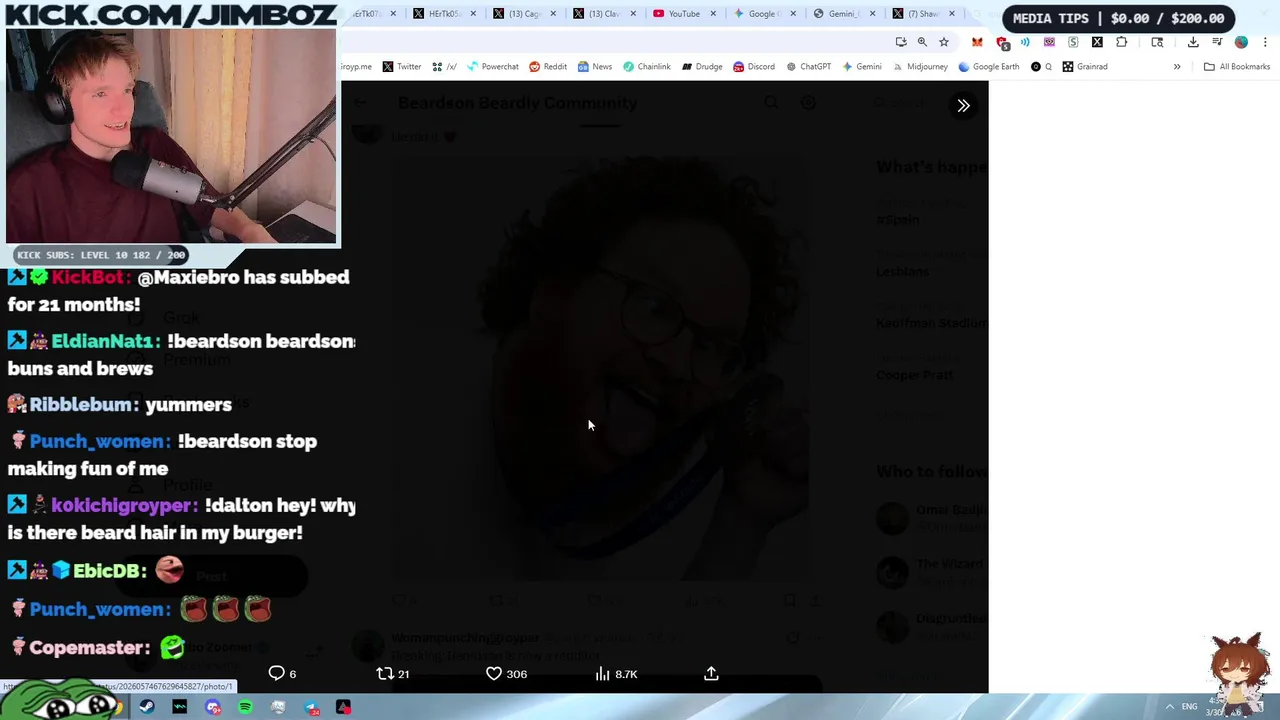Like the post with 306 likes

click(506, 674)
